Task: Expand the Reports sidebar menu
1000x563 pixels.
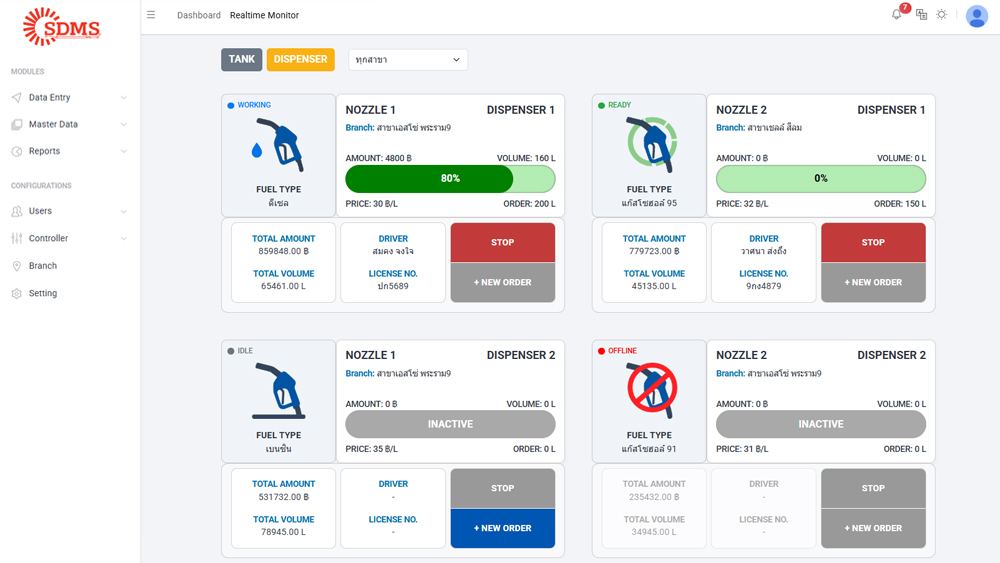Action: coord(68,152)
